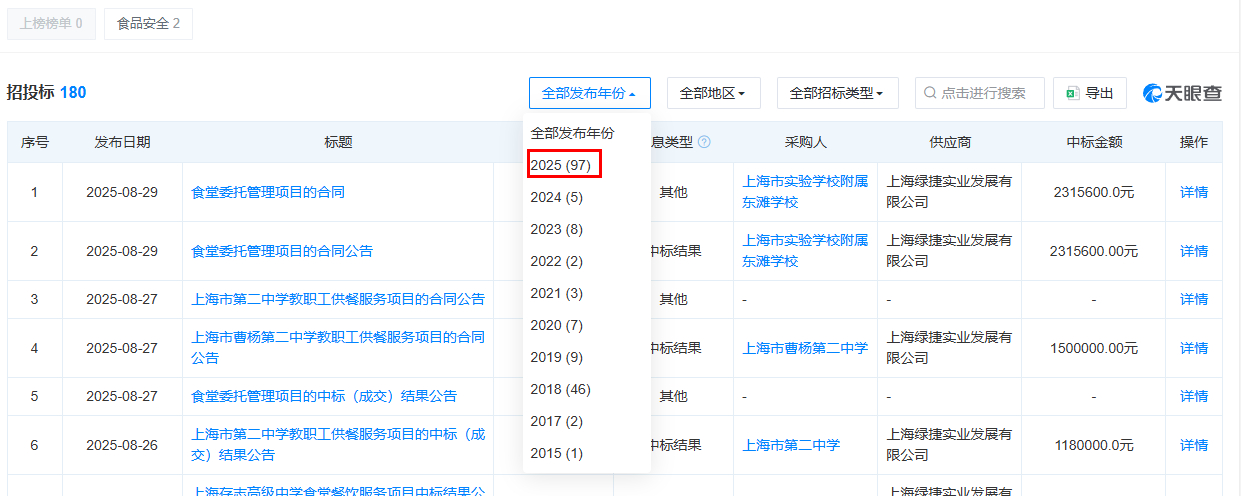Open 食堂委托管理项目的中标（成交）结果公告
The height and width of the screenshot is (496, 1241).
click(324, 396)
